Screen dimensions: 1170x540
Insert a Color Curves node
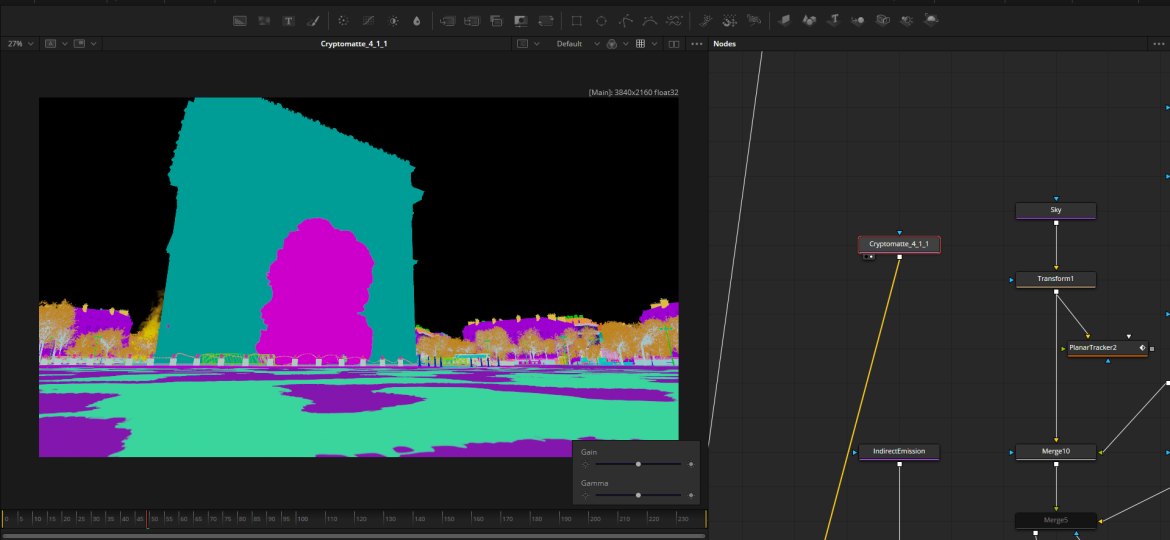(x=368, y=21)
